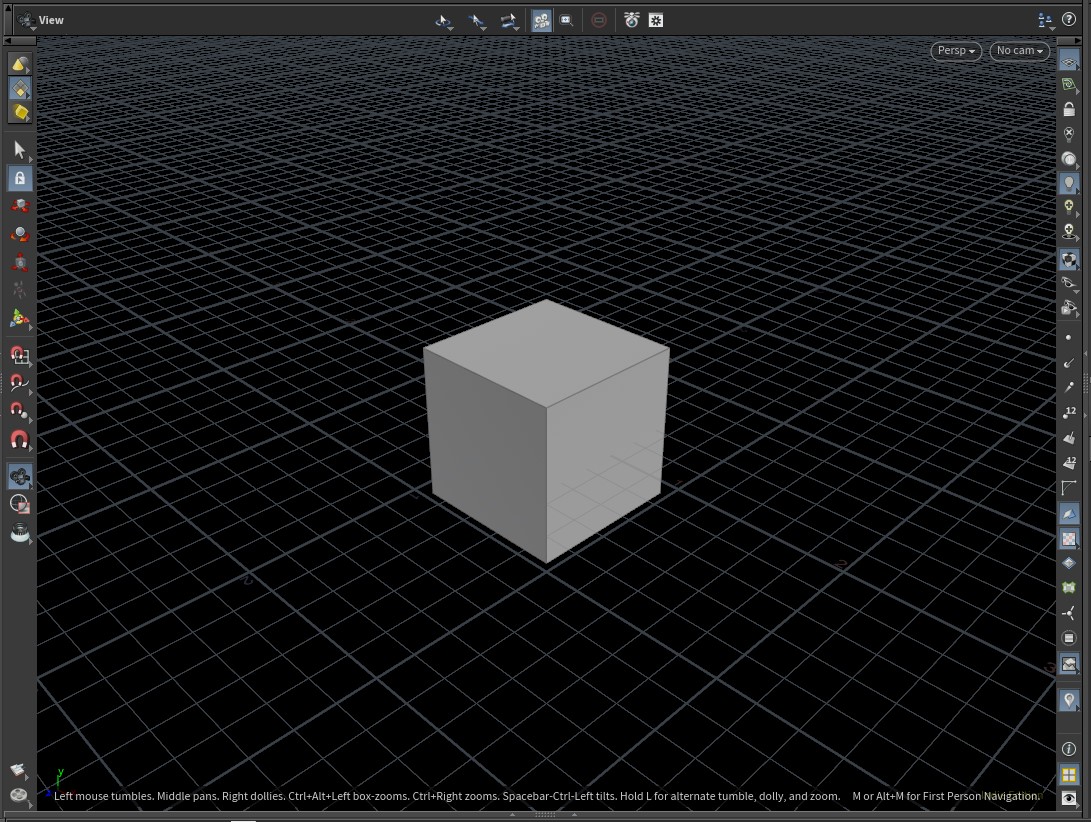Image resolution: width=1091 pixels, height=822 pixels.
Task: Choose the Rotate tool sphere icon
Action: pyautogui.click(x=19, y=235)
